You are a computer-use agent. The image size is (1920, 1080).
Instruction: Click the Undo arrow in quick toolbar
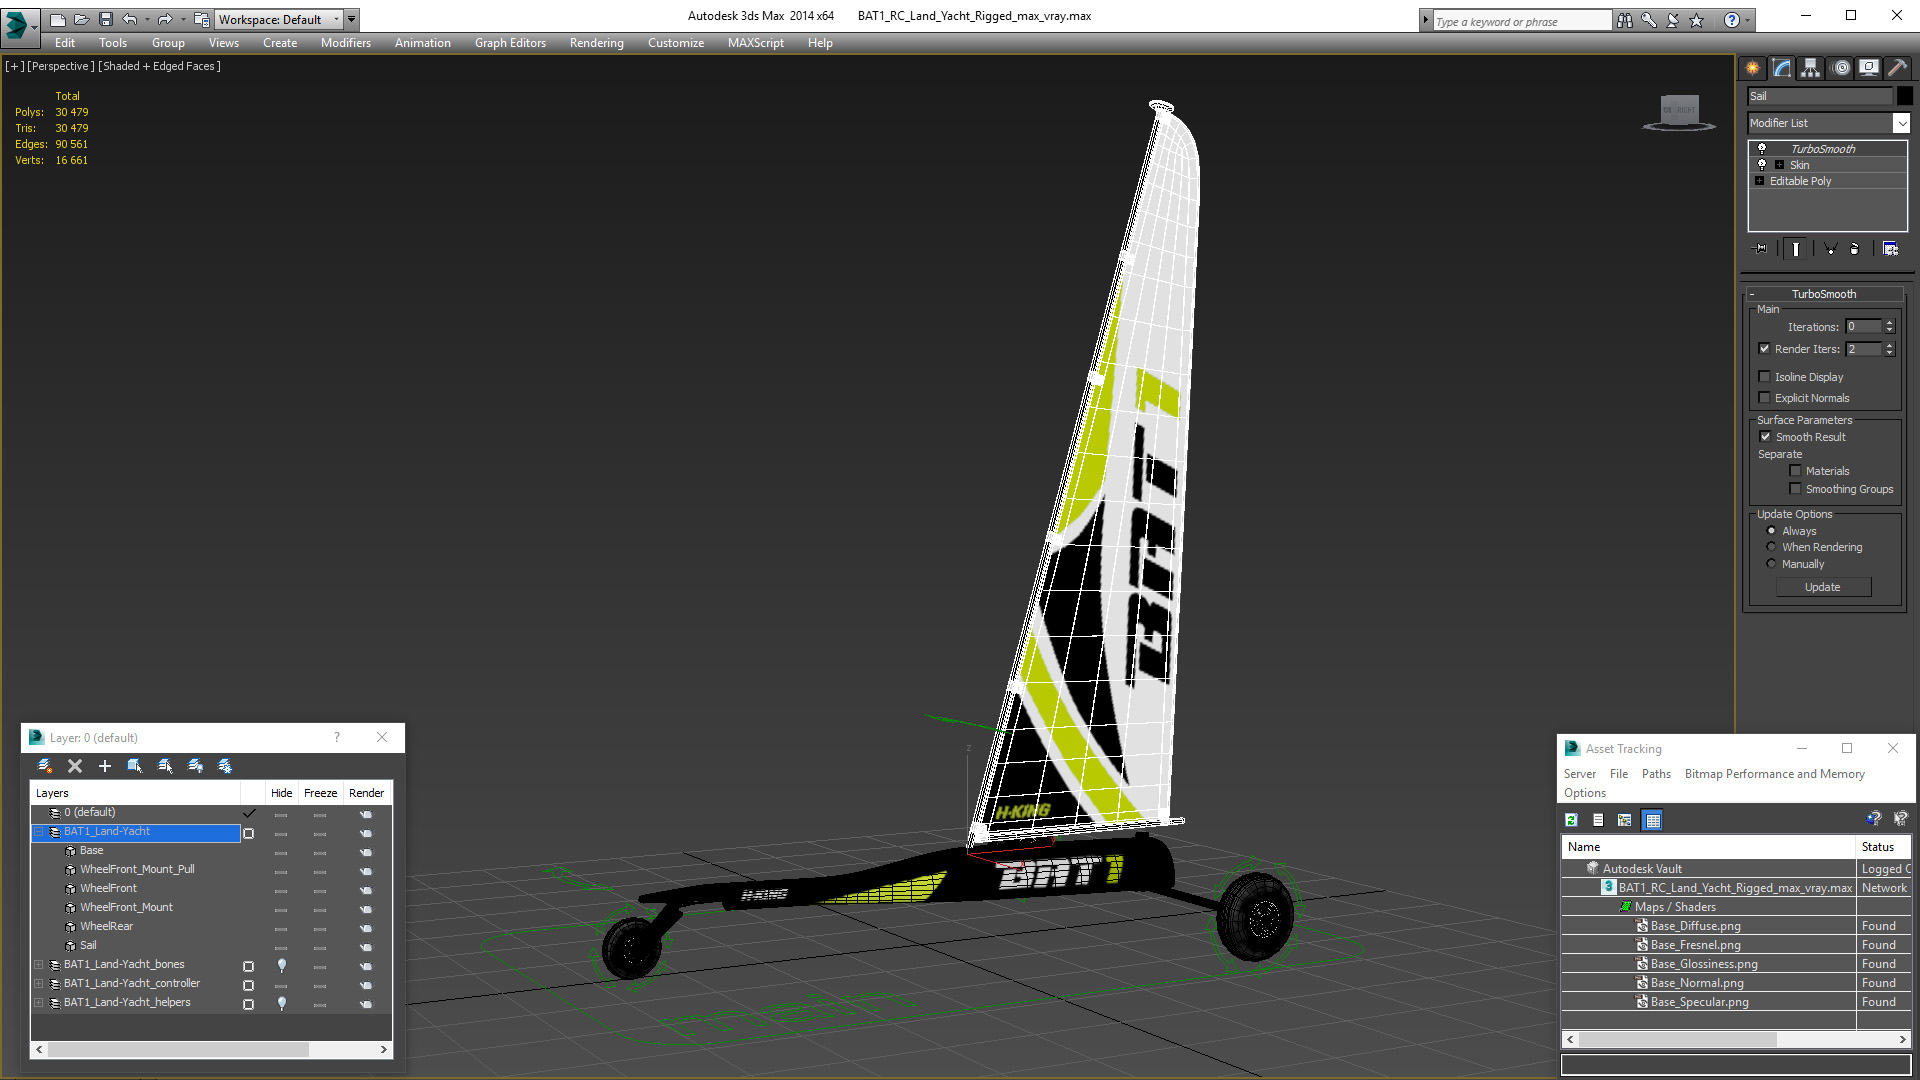130,19
